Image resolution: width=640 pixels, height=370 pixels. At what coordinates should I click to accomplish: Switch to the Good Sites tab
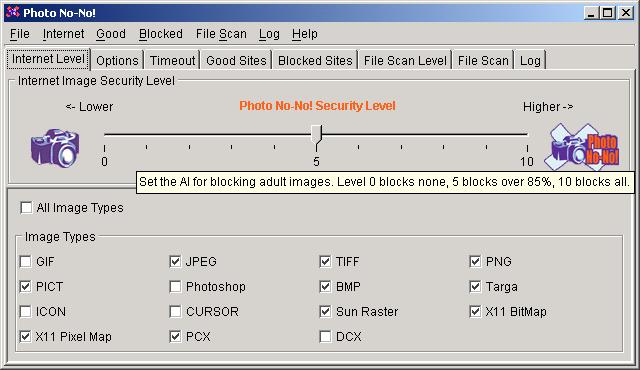point(236,60)
